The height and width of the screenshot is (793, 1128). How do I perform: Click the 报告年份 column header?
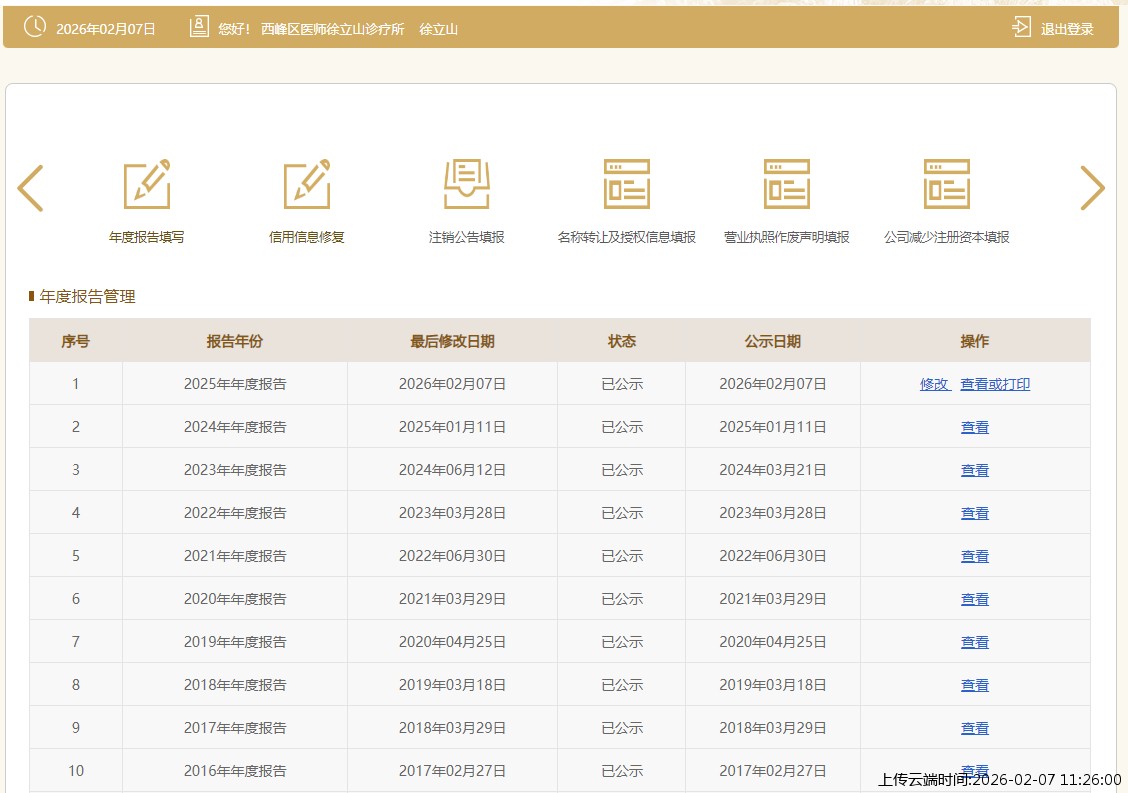coord(235,341)
